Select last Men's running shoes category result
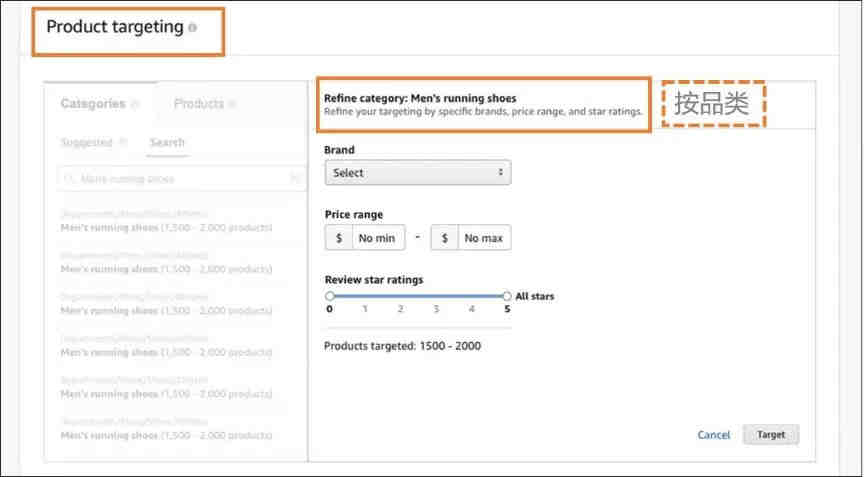Viewport: 866px width, 477px height. pos(166,429)
